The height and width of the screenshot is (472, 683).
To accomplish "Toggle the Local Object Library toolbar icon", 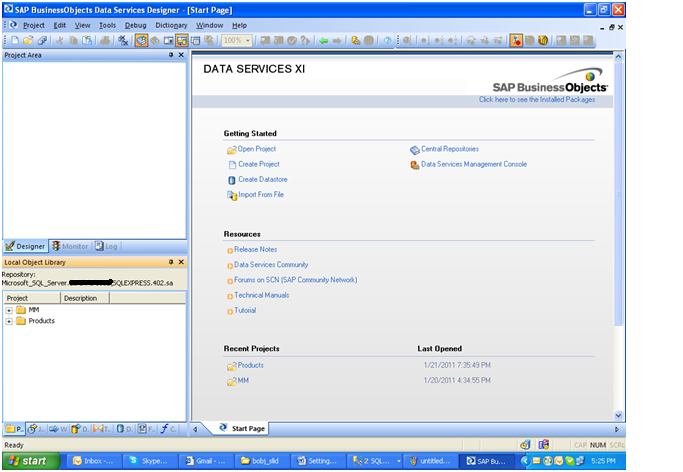I will pyautogui.click(x=141, y=40).
